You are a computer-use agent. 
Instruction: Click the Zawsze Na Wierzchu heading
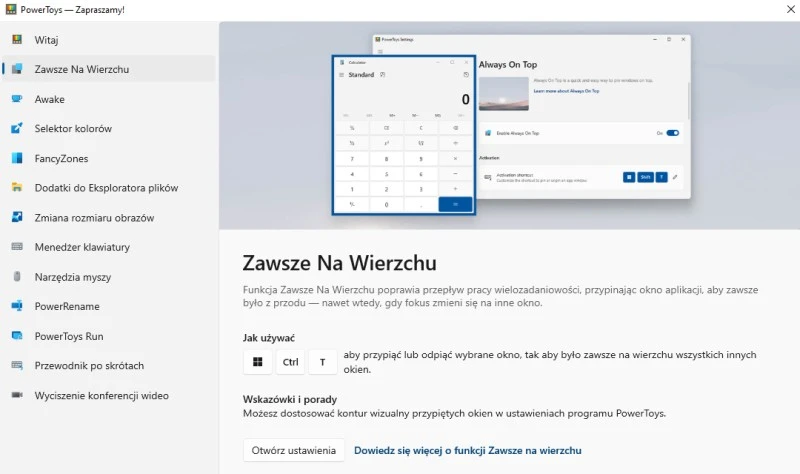(x=339, y=263)
